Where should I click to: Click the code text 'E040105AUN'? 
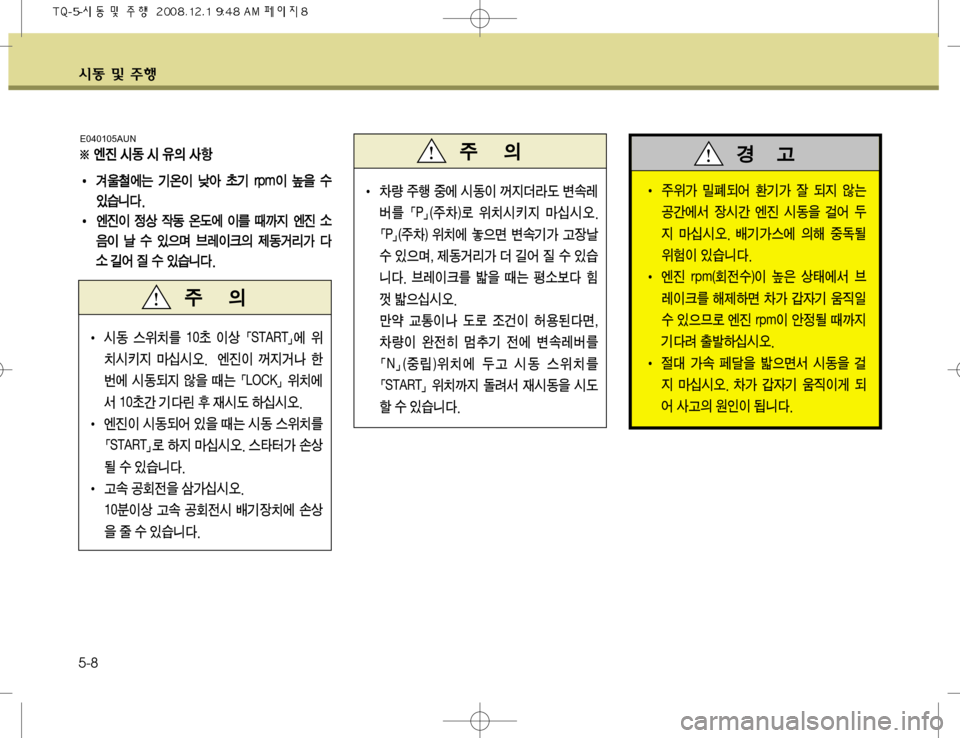click(x=108, y=138)
